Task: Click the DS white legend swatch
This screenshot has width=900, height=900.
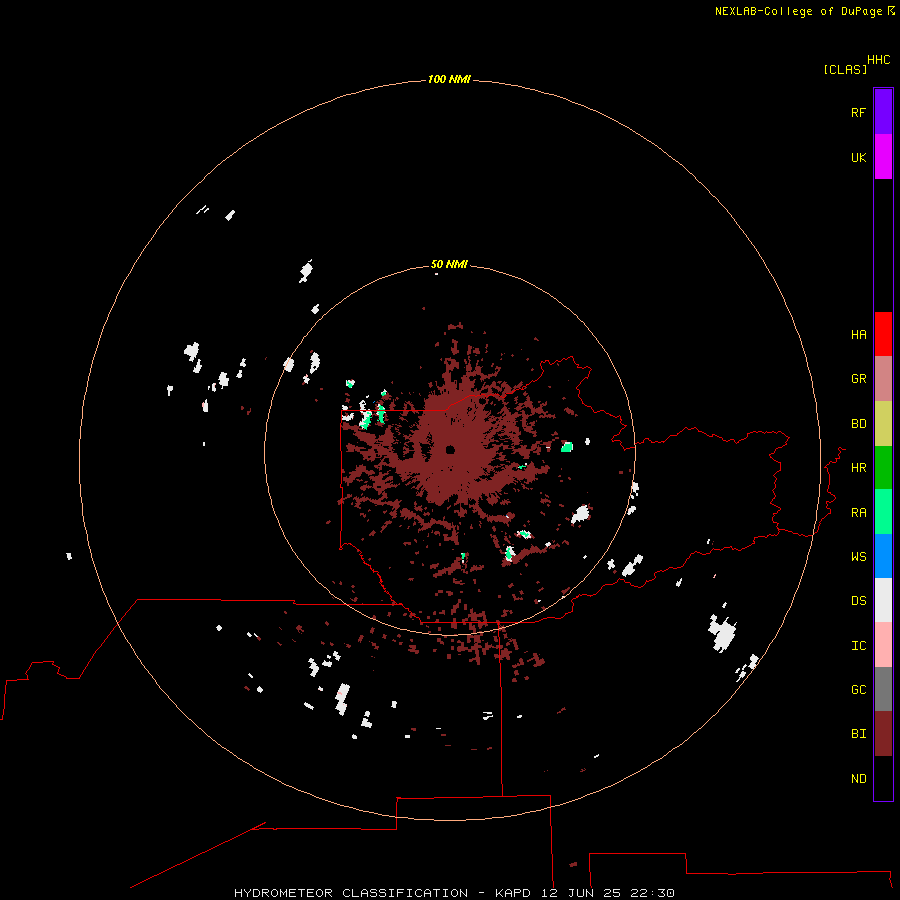Action: tap(883, 600)
